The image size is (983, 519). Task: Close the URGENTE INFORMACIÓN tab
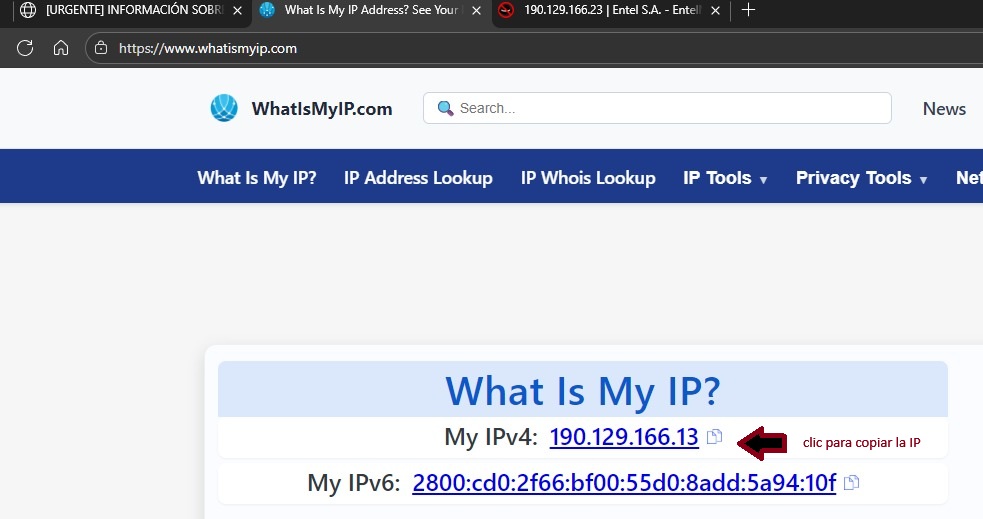(x=238, y=11)
